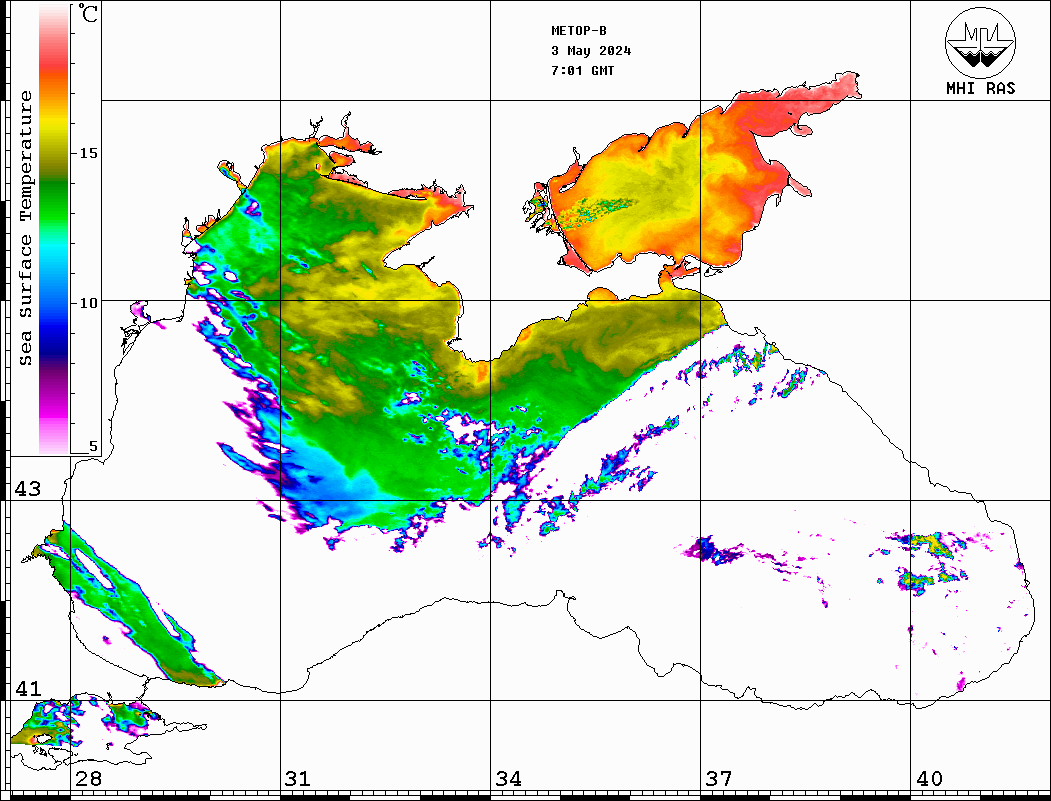Click the 7:01 GMT time label

pyautogui.click(x=582, y=70)
